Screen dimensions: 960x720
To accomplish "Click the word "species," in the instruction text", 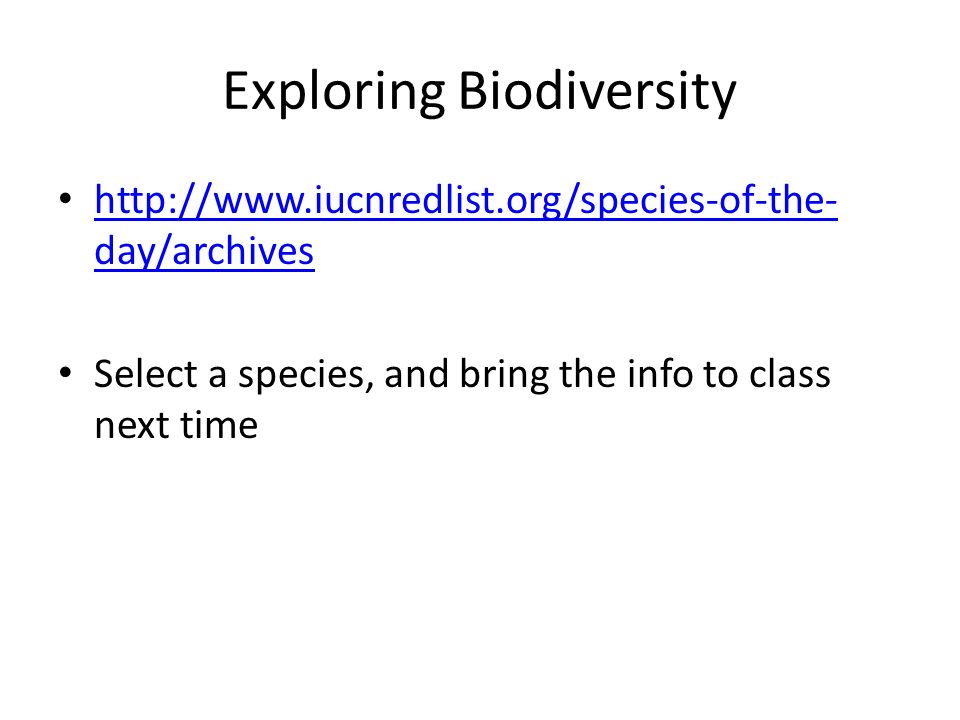I will (306, 375).
